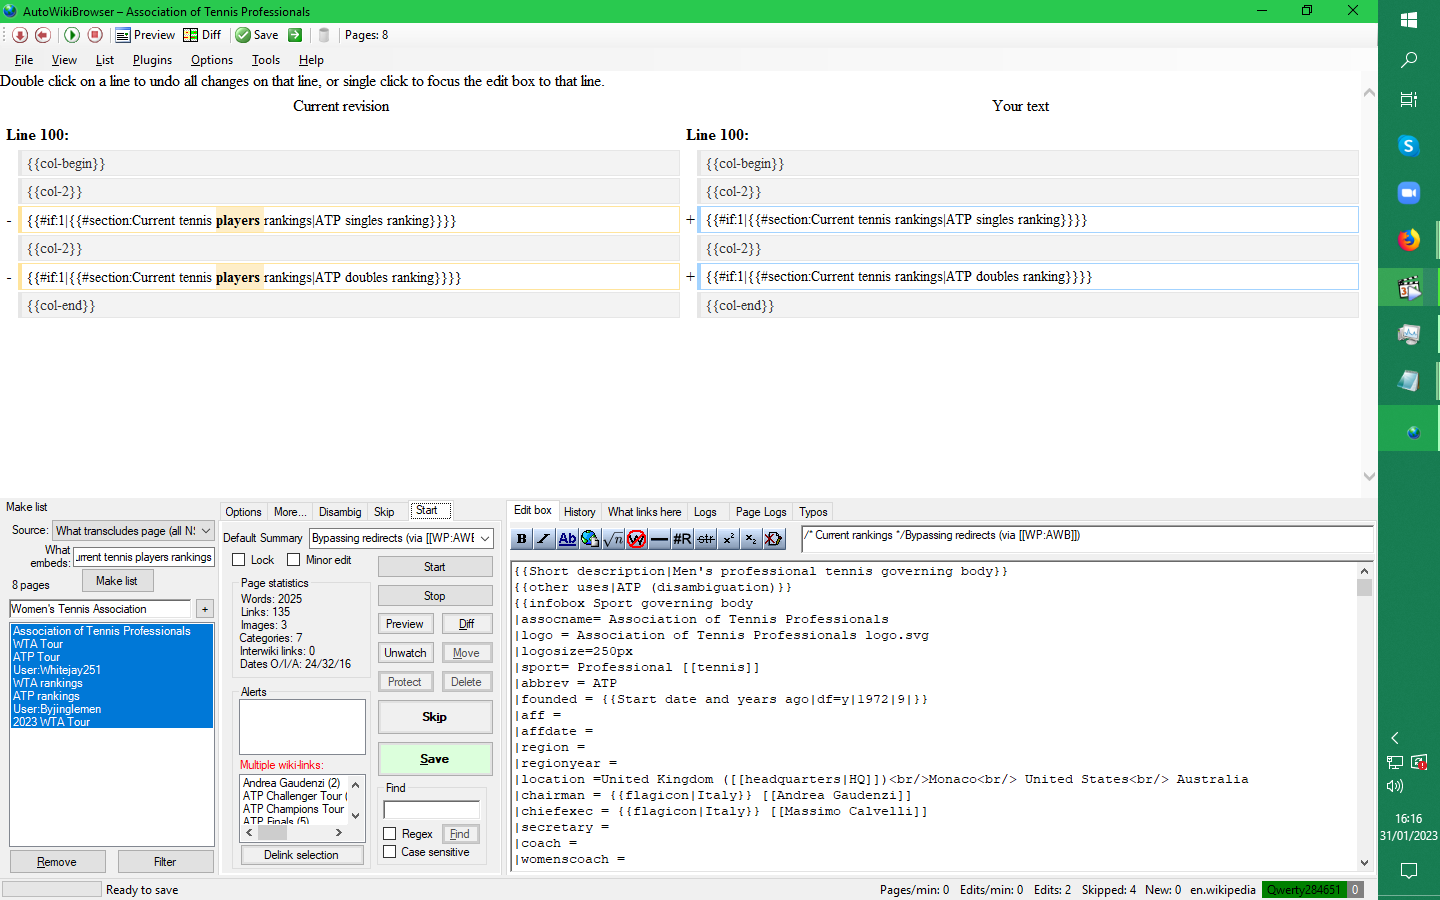This screenshot has width=1440, height=900.
Task: Insert horizontal line icon
Action: [x=659, y=539]
